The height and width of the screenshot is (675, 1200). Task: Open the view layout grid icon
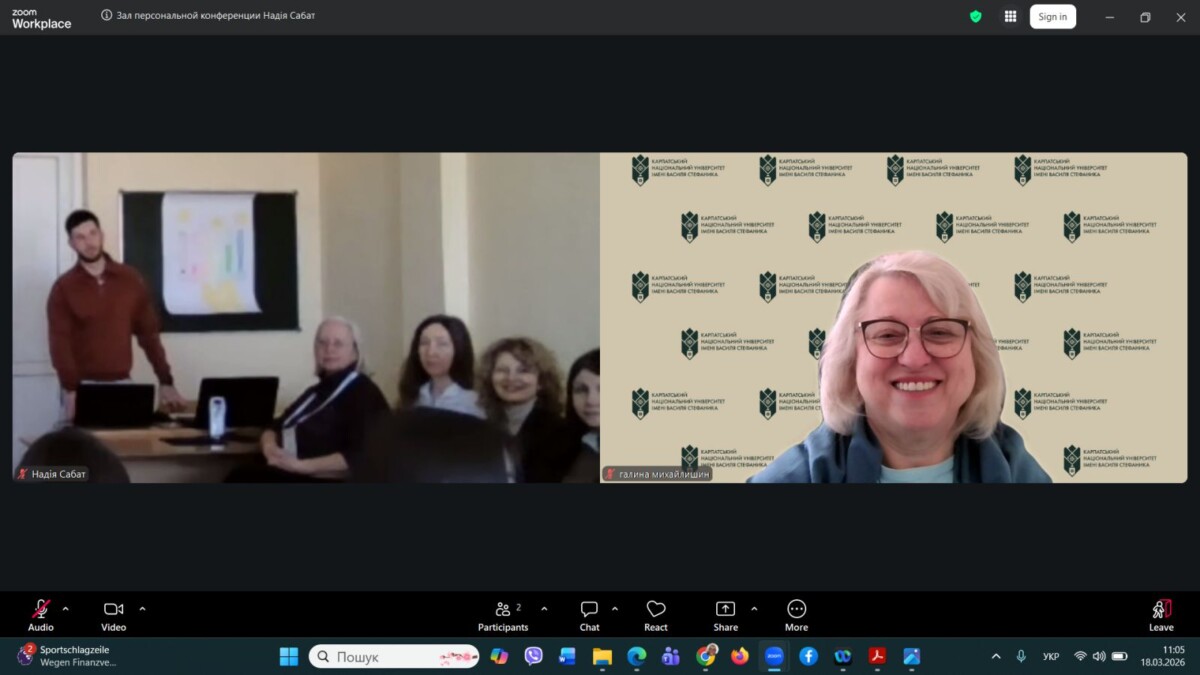(x=1010, y=16)
